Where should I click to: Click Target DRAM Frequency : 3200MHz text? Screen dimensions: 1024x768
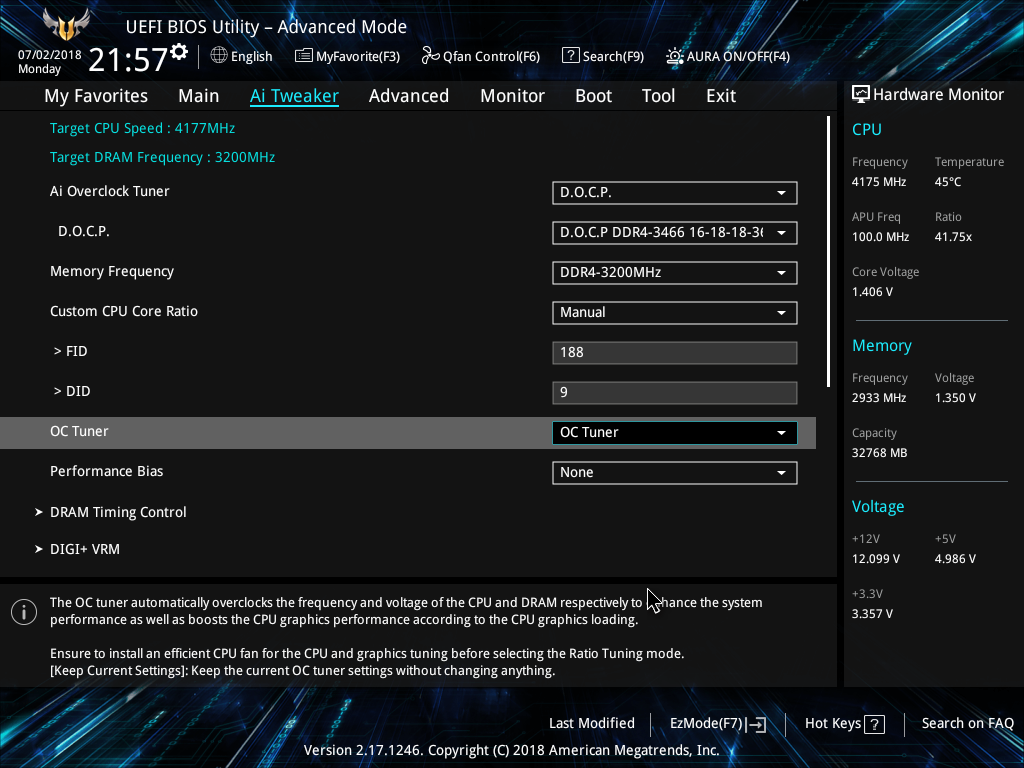tap(163, 157)
